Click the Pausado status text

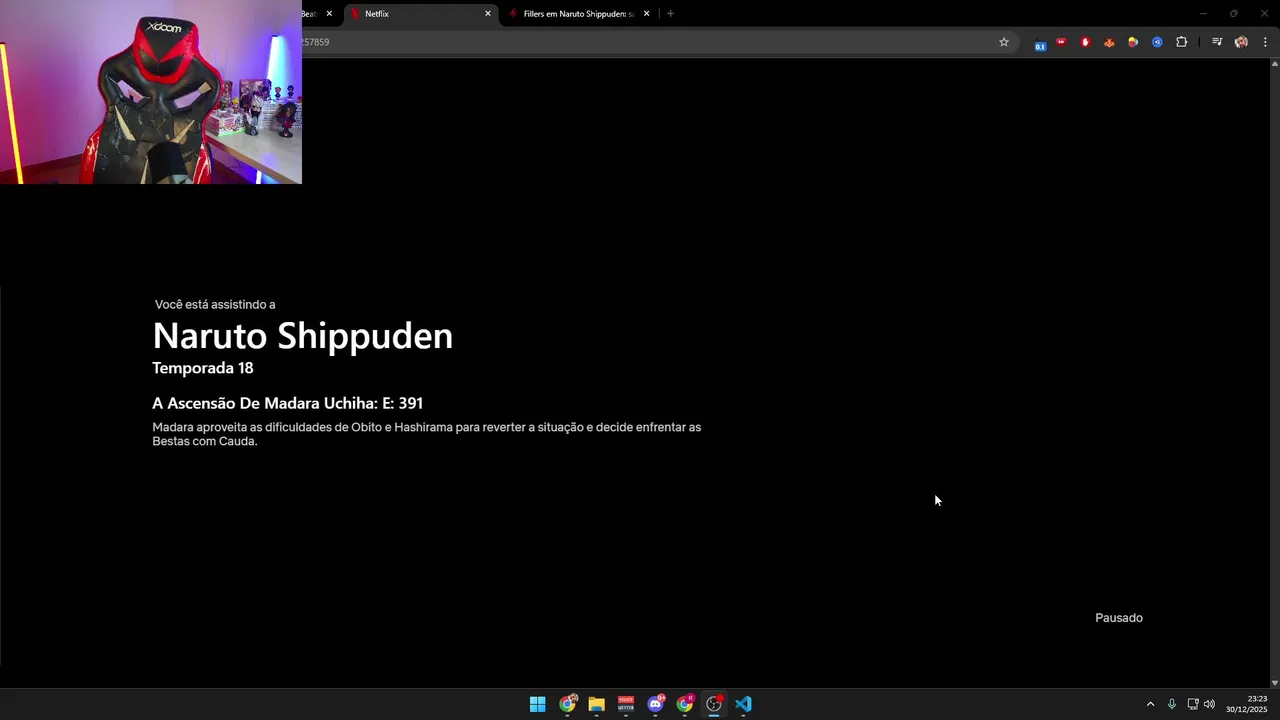[1119, 618]
